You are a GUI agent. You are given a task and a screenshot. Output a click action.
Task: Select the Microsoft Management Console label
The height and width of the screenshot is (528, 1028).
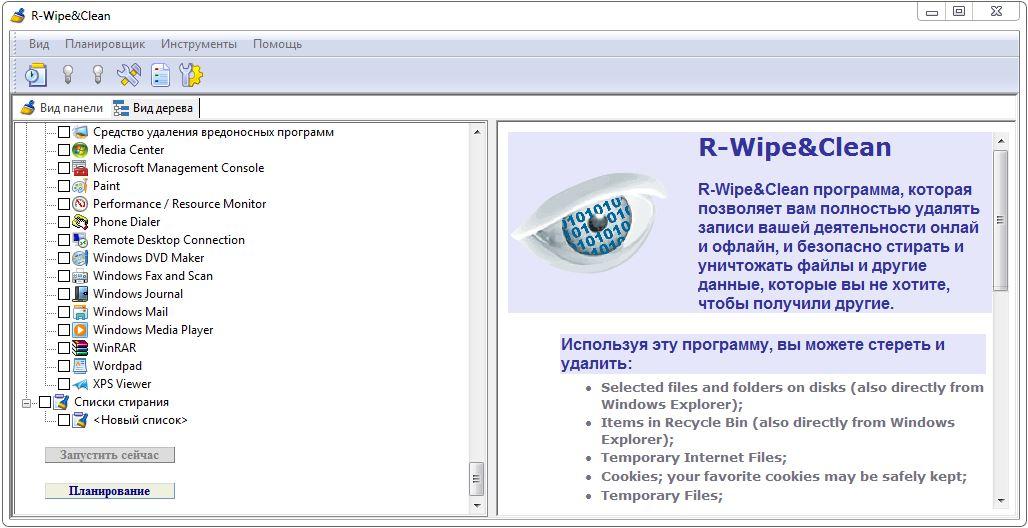178,168
